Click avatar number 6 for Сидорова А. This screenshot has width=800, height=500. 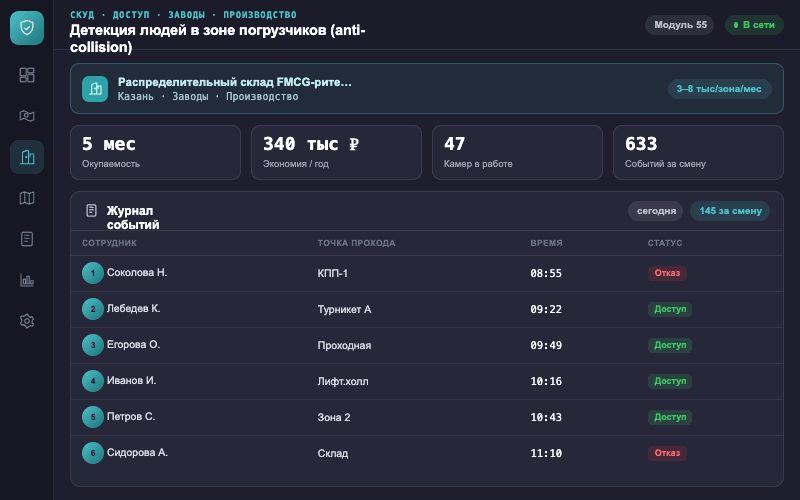93,453
